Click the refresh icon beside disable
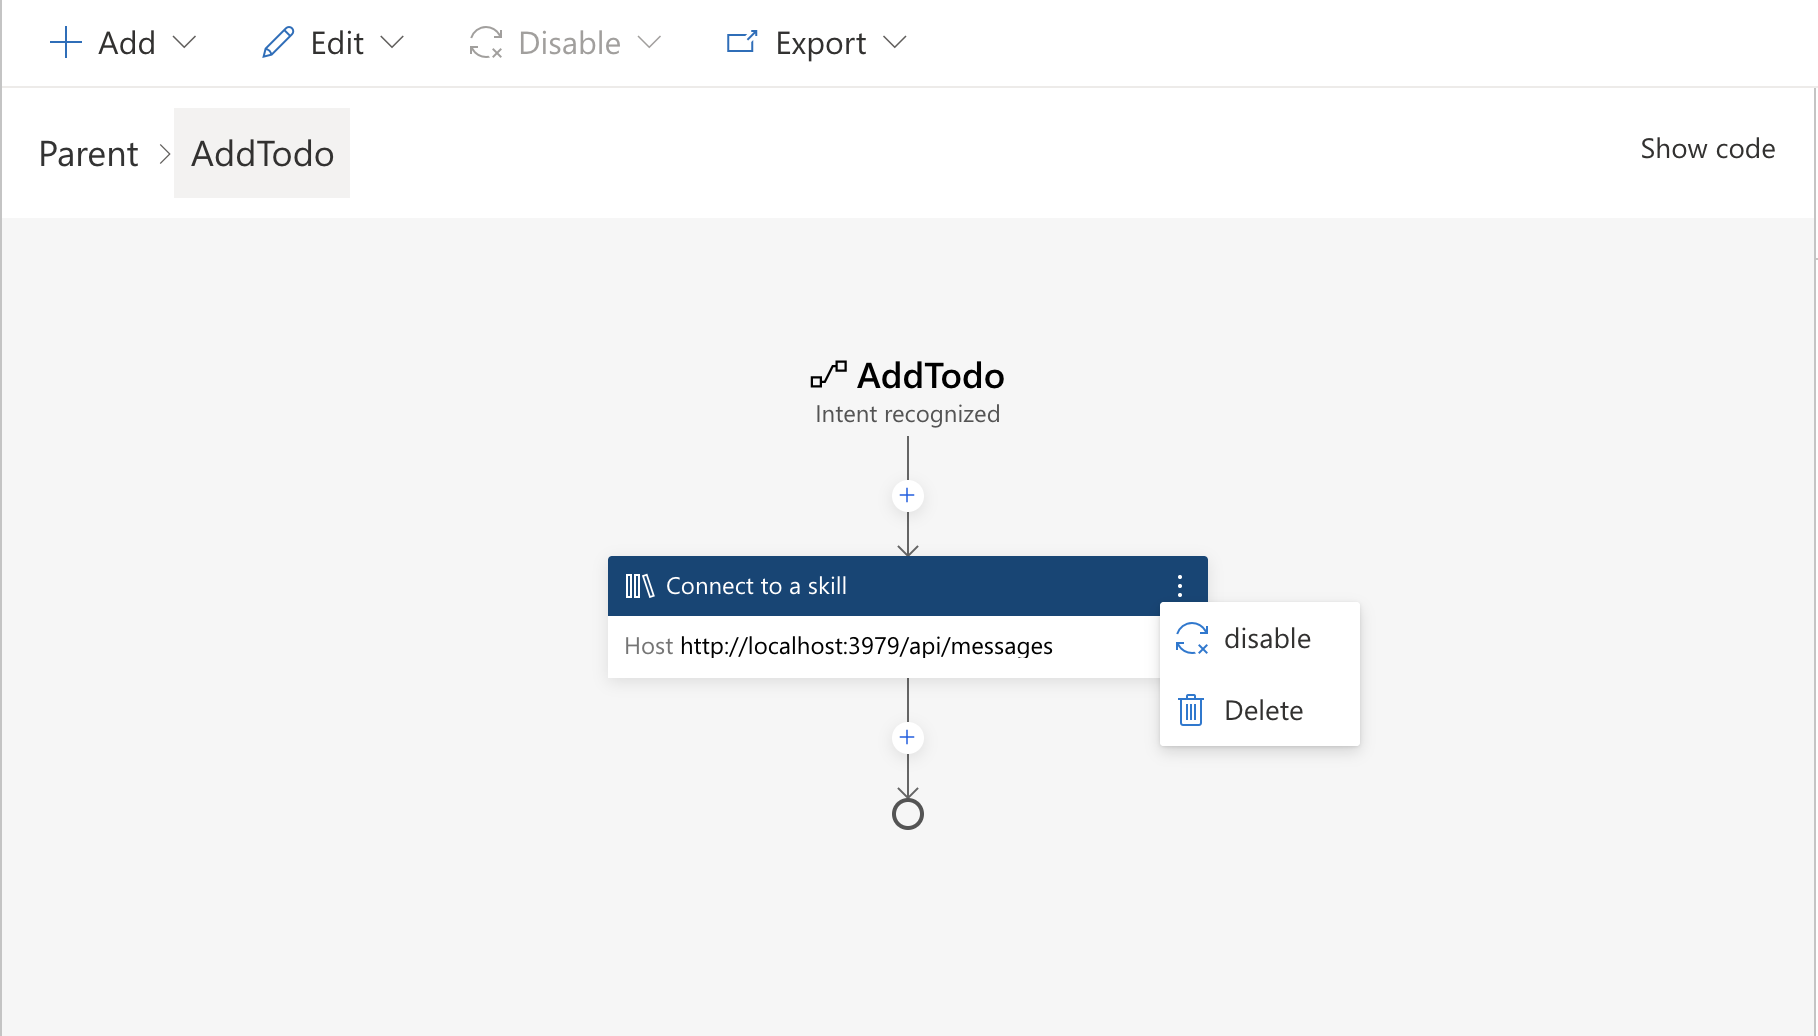The width and height of the screenshot is (1818, 1036). pyautogui.click(x=1191, y=638)
